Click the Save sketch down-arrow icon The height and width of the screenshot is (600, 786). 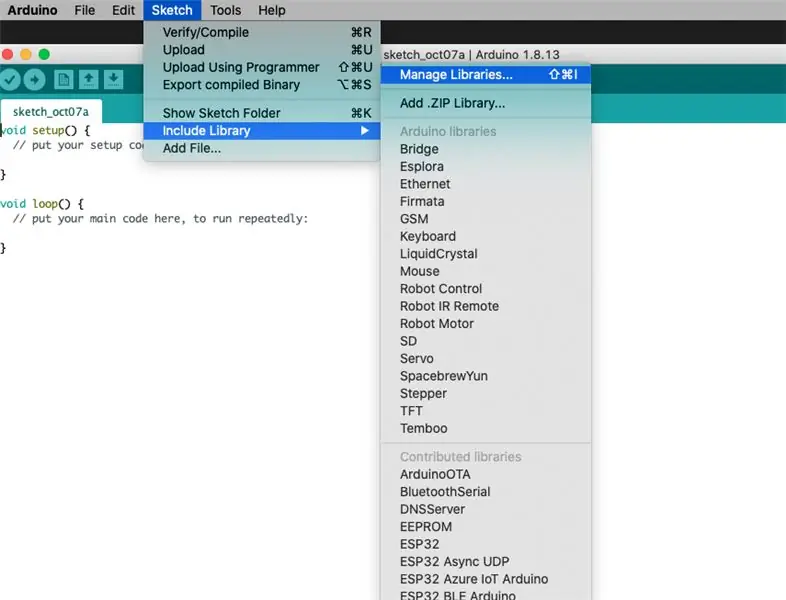(x=114, y=80)
